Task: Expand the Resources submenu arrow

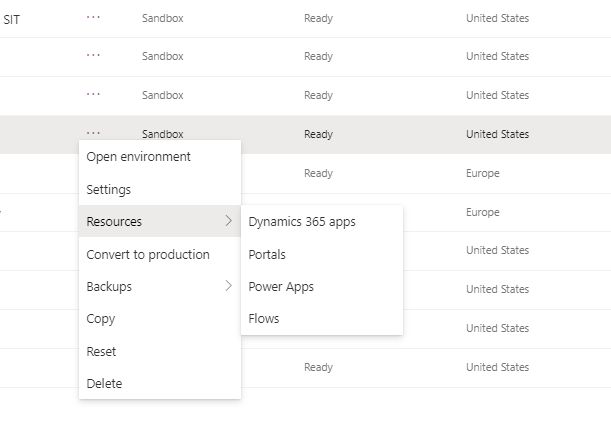Action: pos(228,222)
